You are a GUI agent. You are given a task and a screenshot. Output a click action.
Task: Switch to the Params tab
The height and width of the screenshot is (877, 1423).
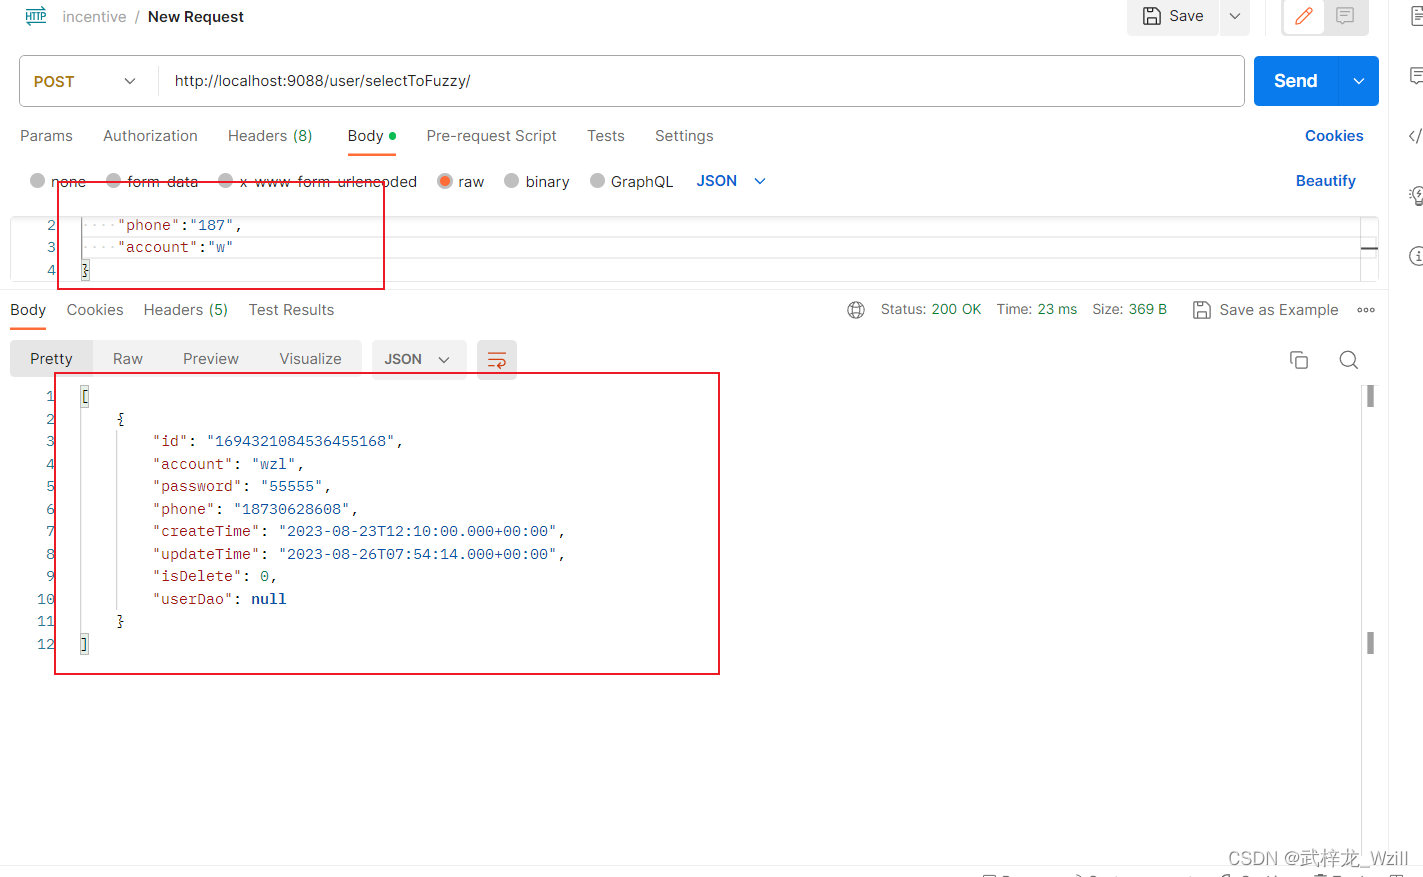tap(46, 136)
